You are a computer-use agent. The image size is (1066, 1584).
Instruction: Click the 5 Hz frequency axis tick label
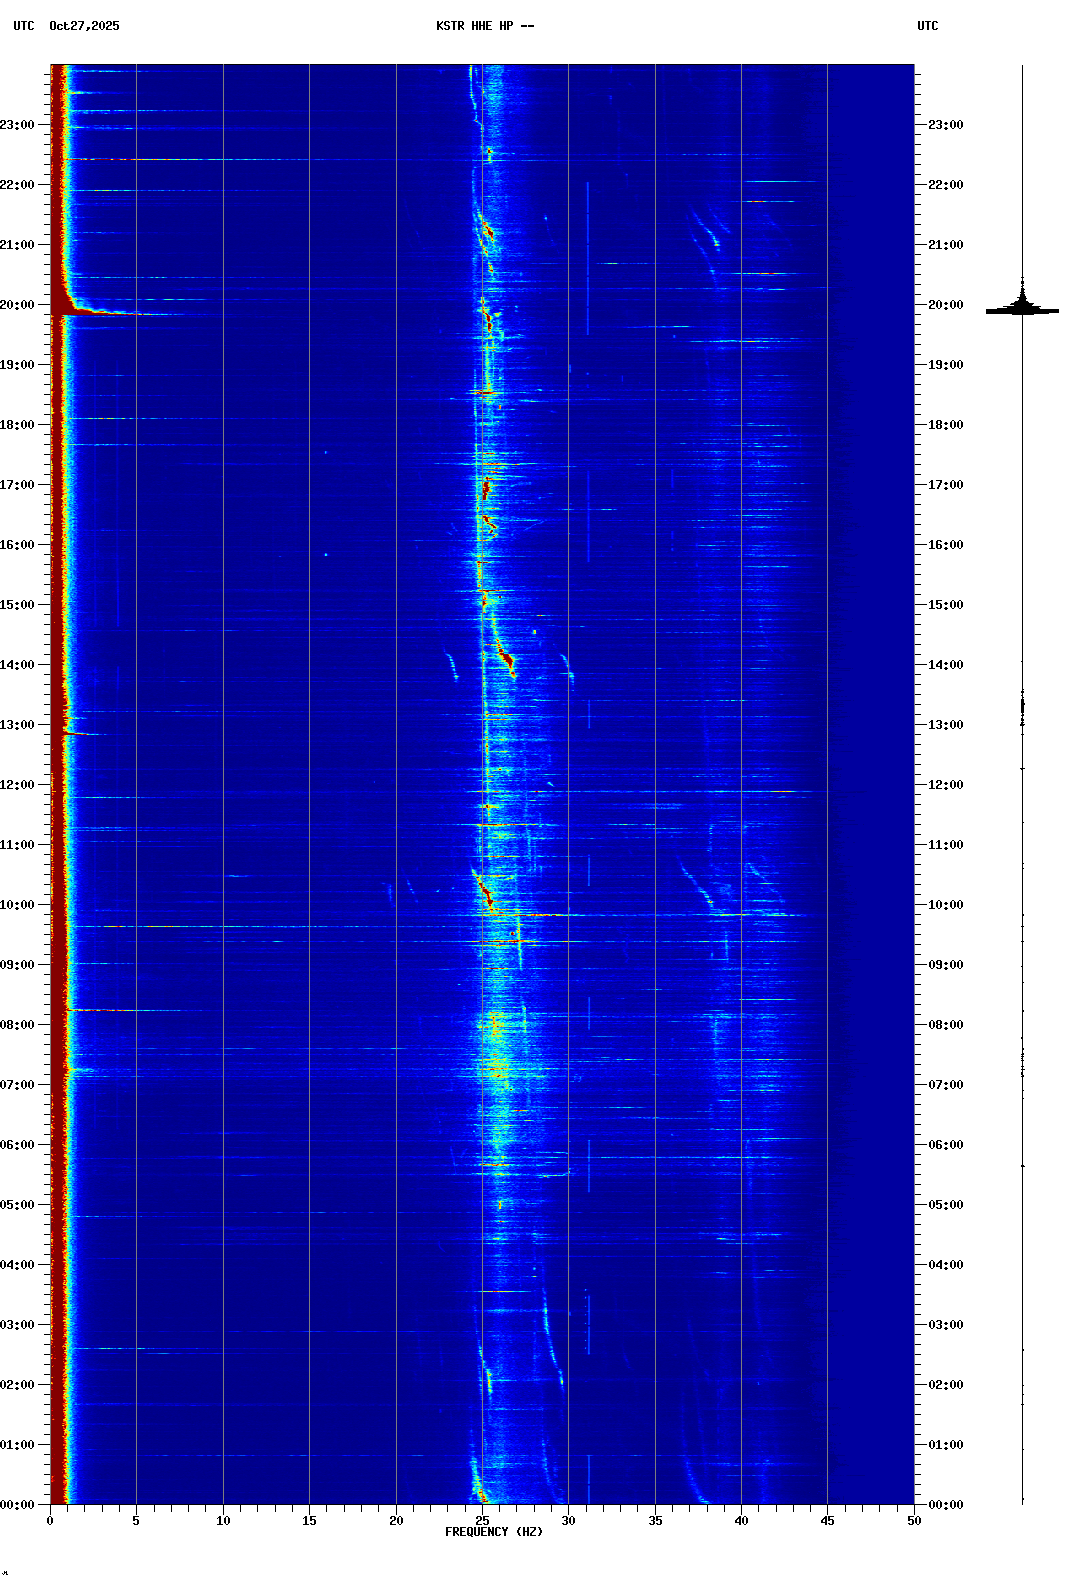pos(136,1521)
